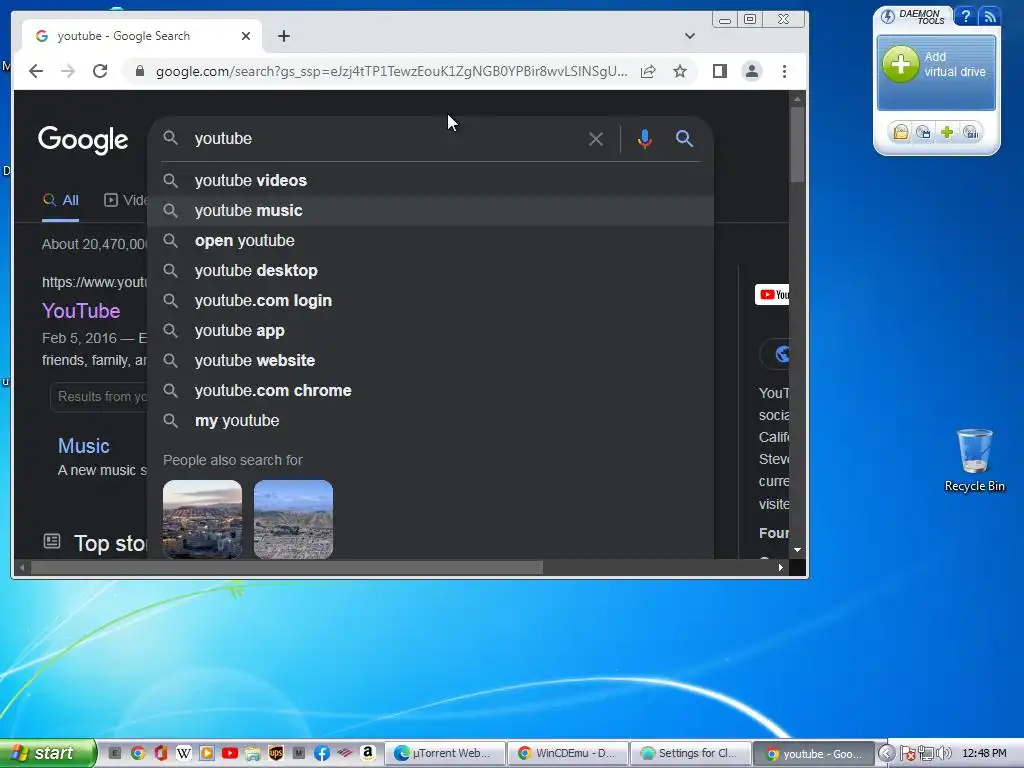The height and width of the screenshot is (768, 1024).
Task: Open the Recycle Bin desktop icon
Action: (974, 460)
